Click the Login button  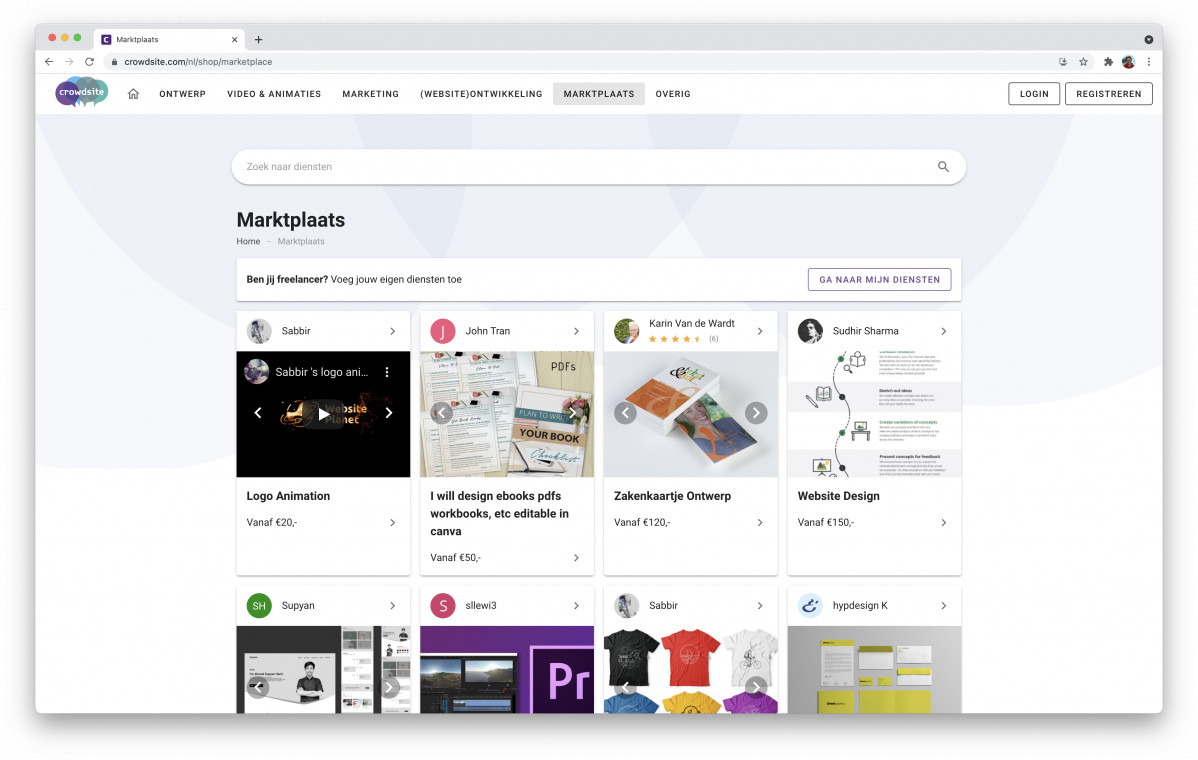pos(1034,94)
